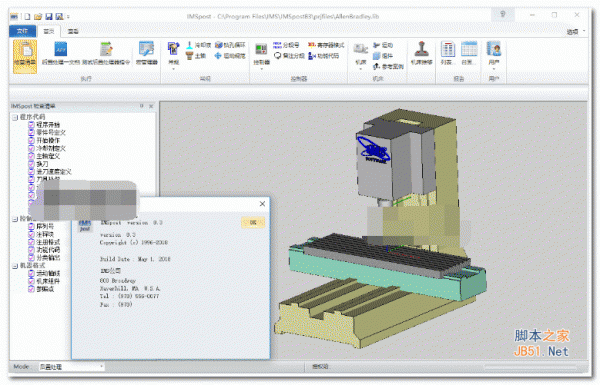Open the joystick machine jog icon

[x=421, y=49]
